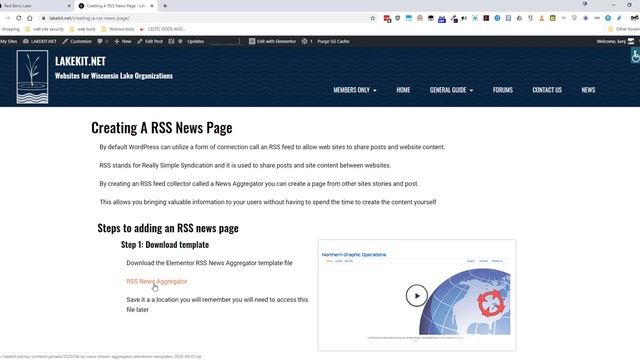Close the Red Berry Lake tab
Image resolution: width=640 pixels, height=360 pixels.
pos(69,6)
